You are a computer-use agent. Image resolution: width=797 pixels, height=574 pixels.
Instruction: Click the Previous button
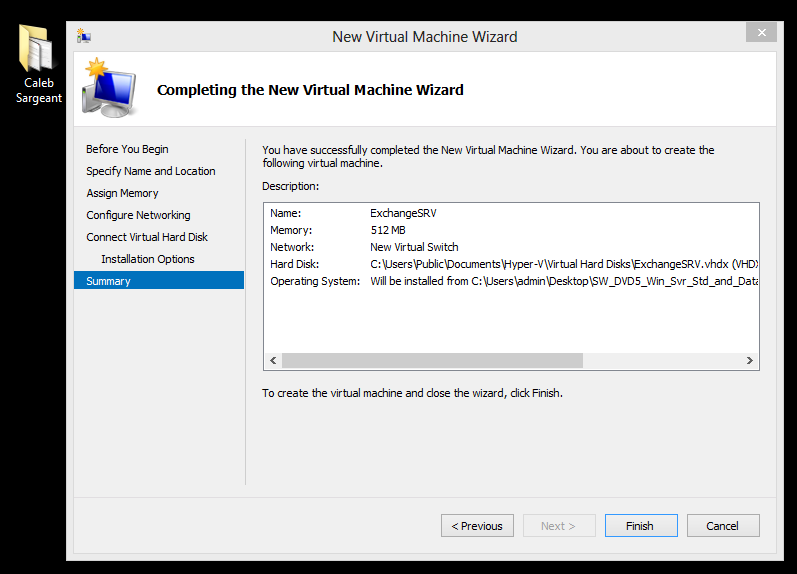(x=477, y=526)
